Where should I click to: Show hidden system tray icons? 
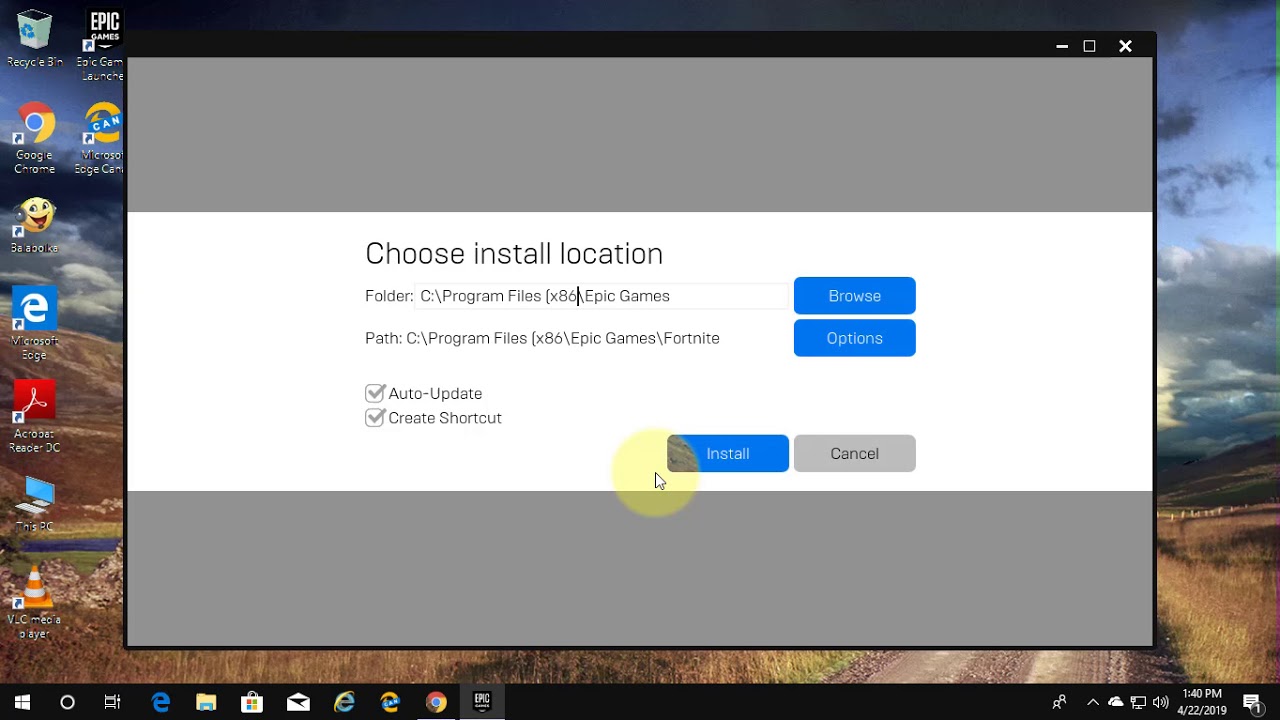pos(1092,702)
